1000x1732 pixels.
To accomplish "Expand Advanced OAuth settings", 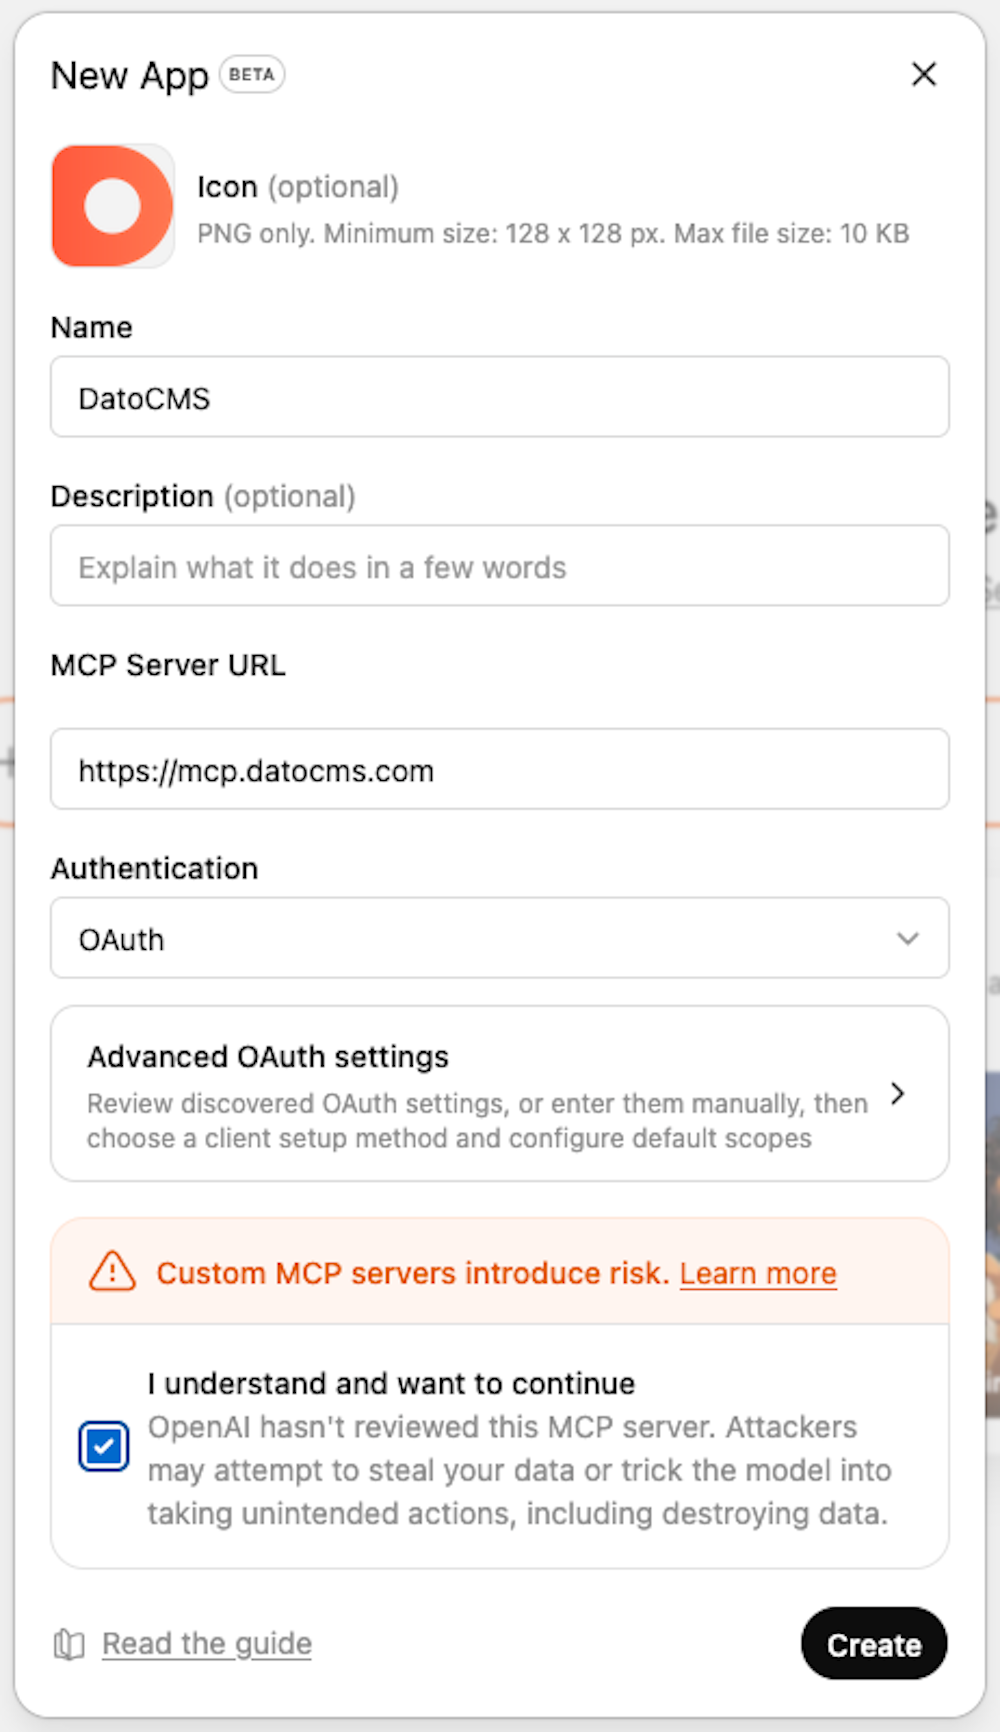I will pyautogui.click(x=500, y=1094).
